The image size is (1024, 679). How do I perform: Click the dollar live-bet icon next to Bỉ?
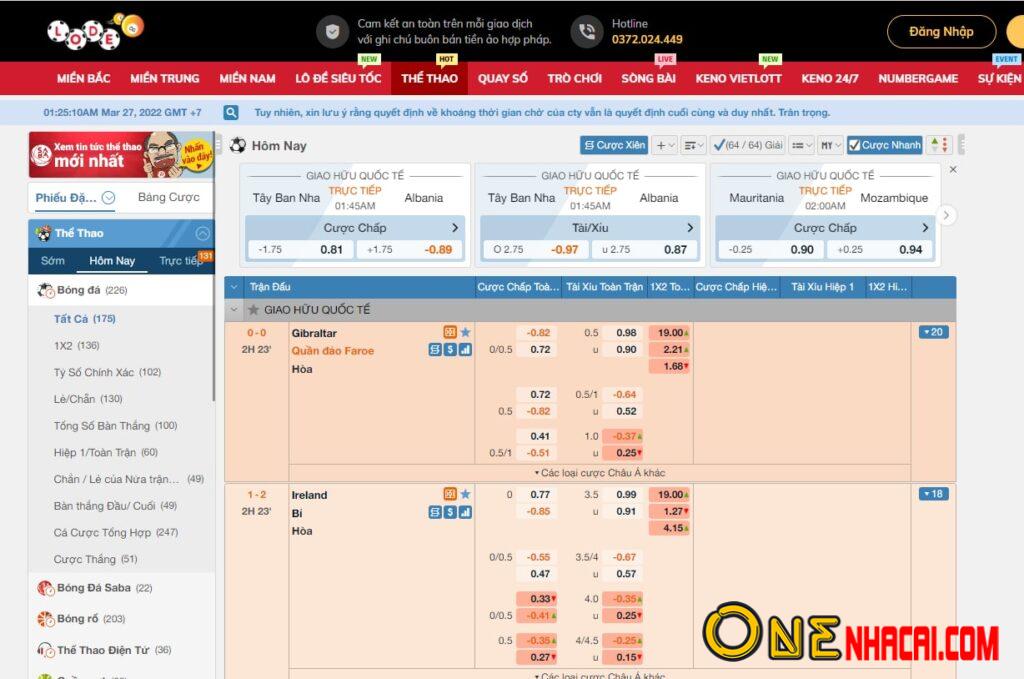click(x=450, y=513)
